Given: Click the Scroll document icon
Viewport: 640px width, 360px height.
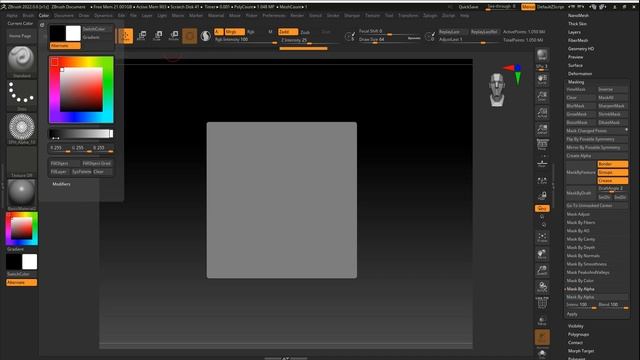Looking at the screenshot, I should point(542,79).
